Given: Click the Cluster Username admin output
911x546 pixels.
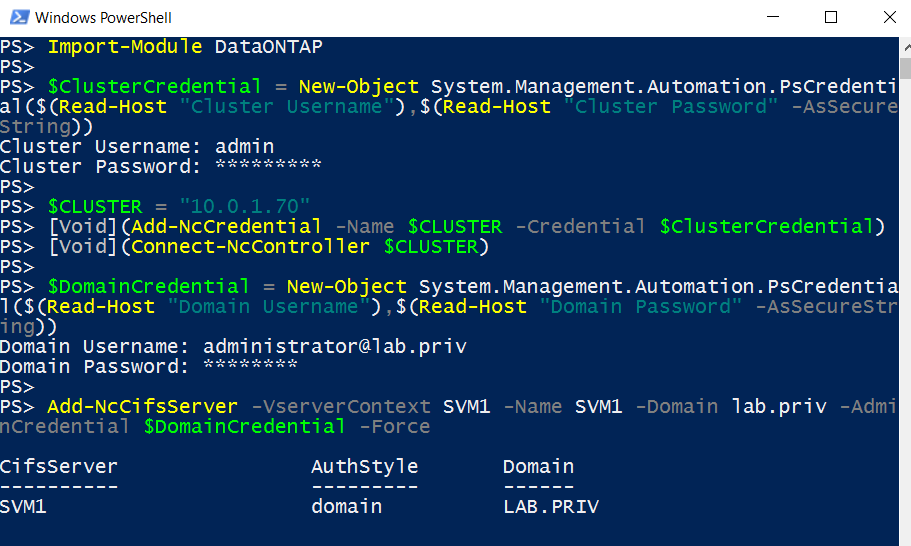Looking at the screenshot, I should coord(137,146).
